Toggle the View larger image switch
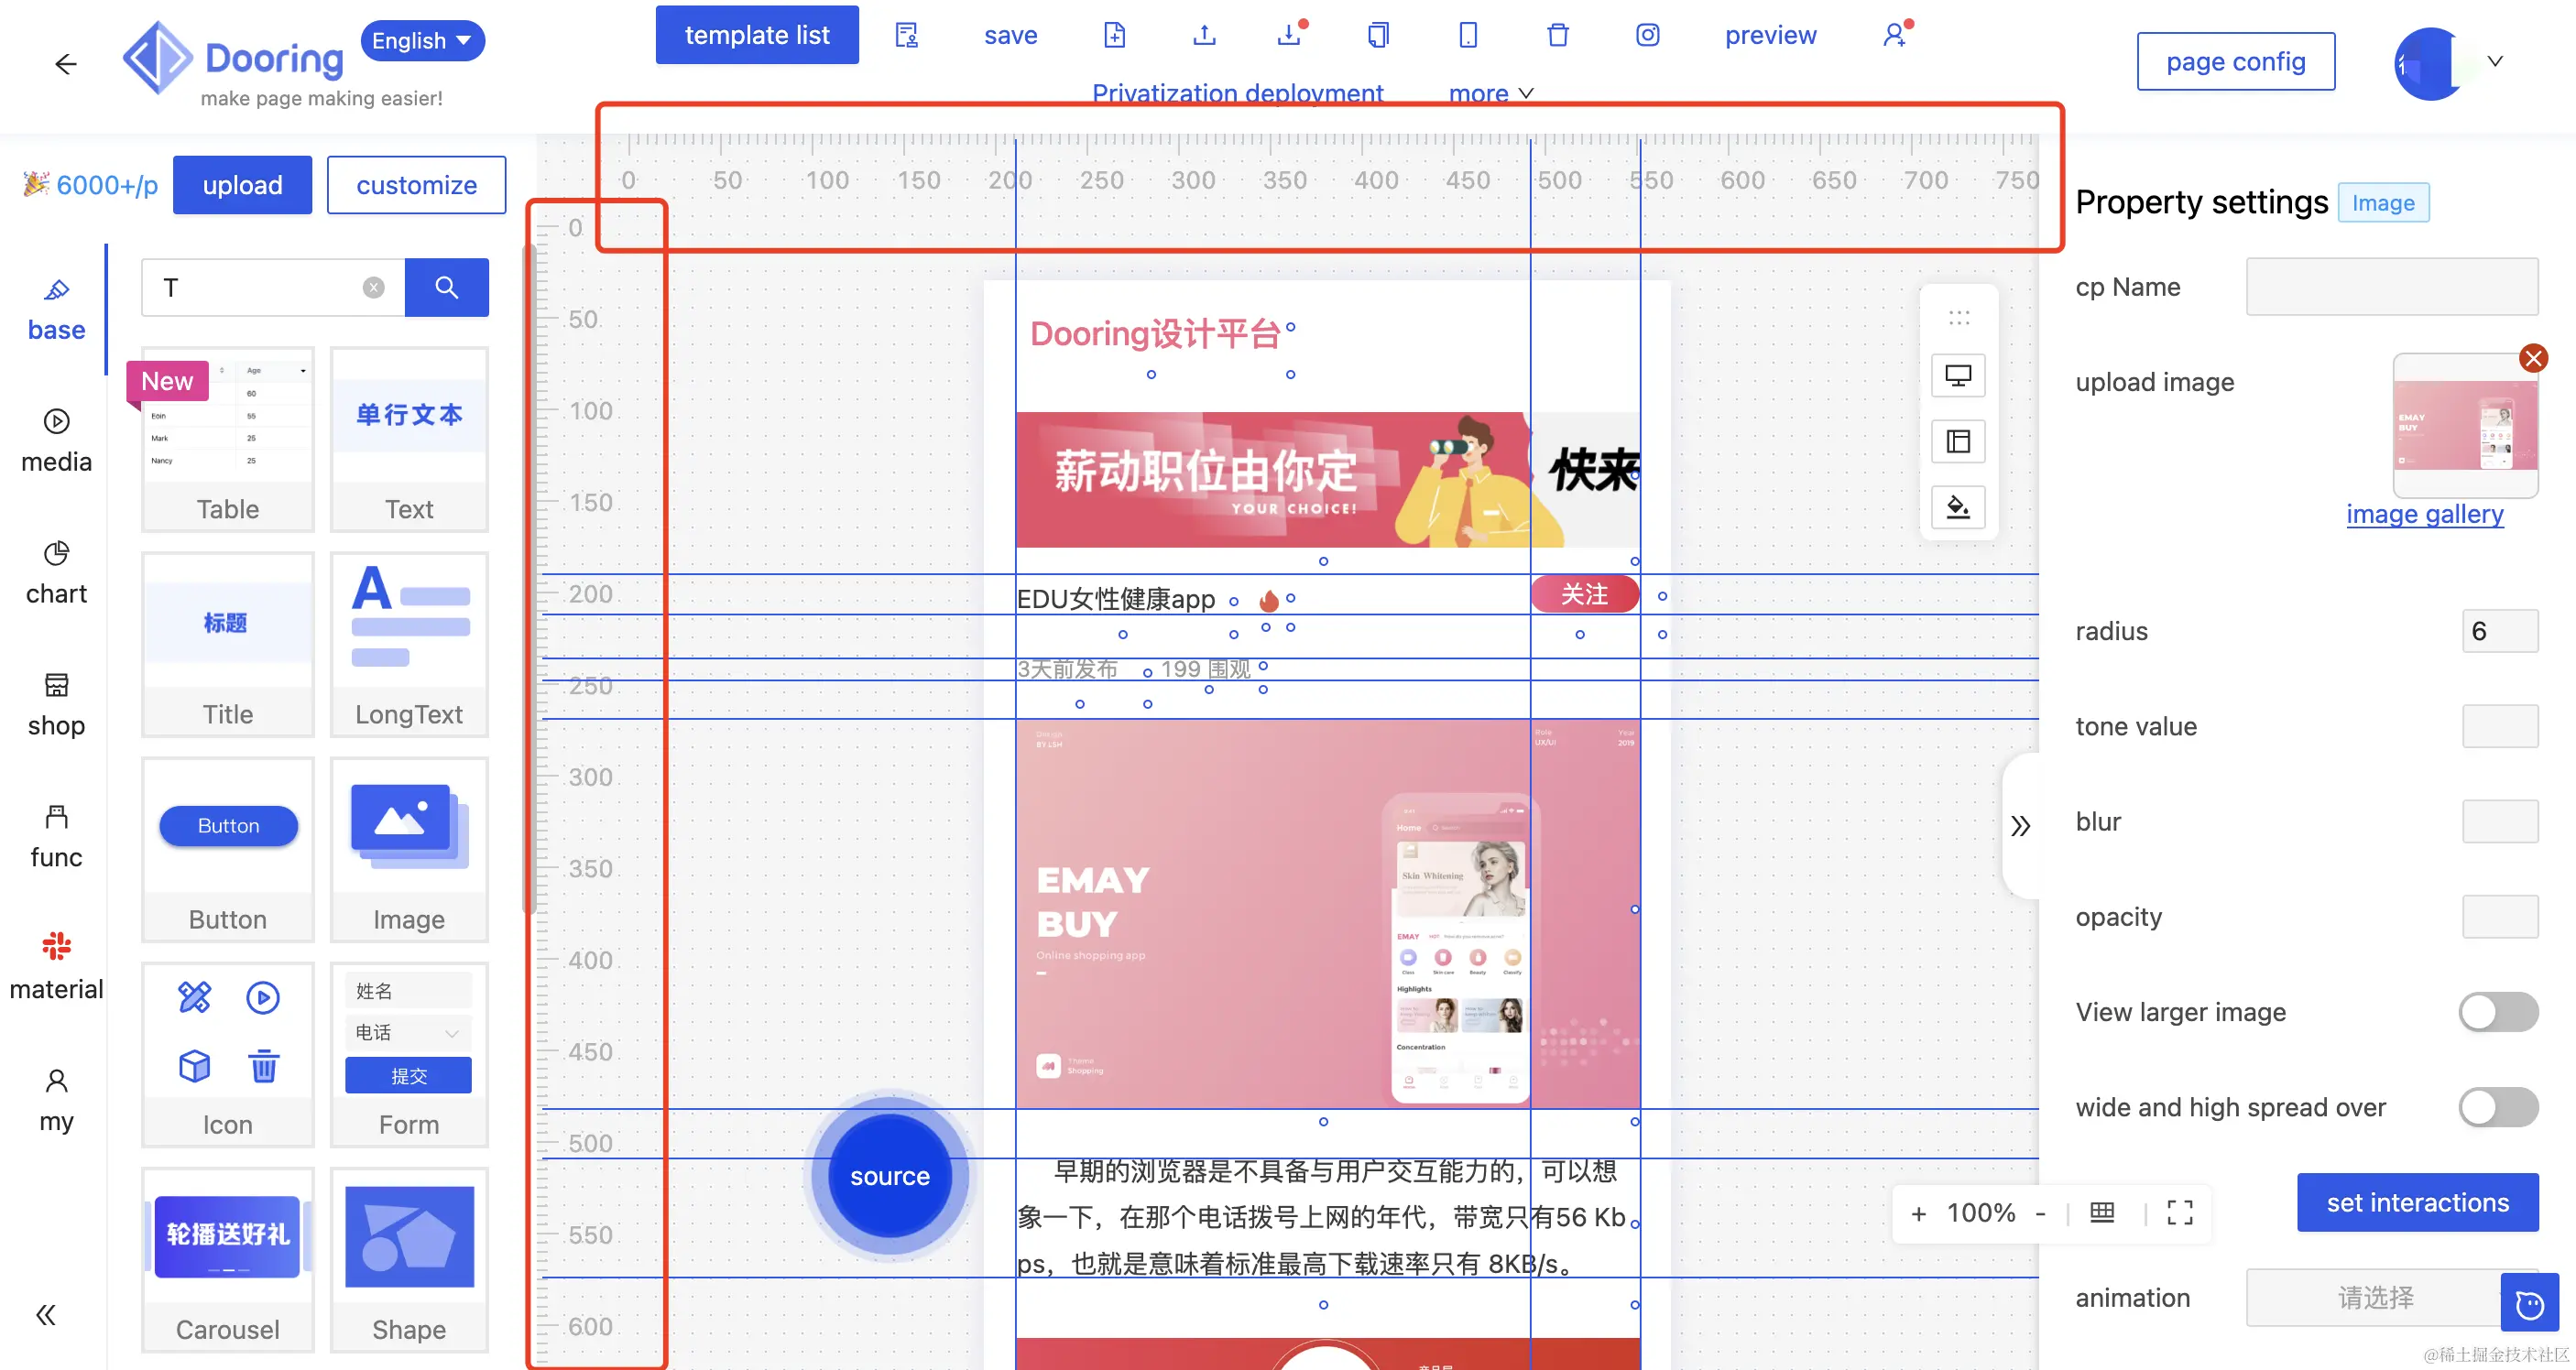 2497,1012
